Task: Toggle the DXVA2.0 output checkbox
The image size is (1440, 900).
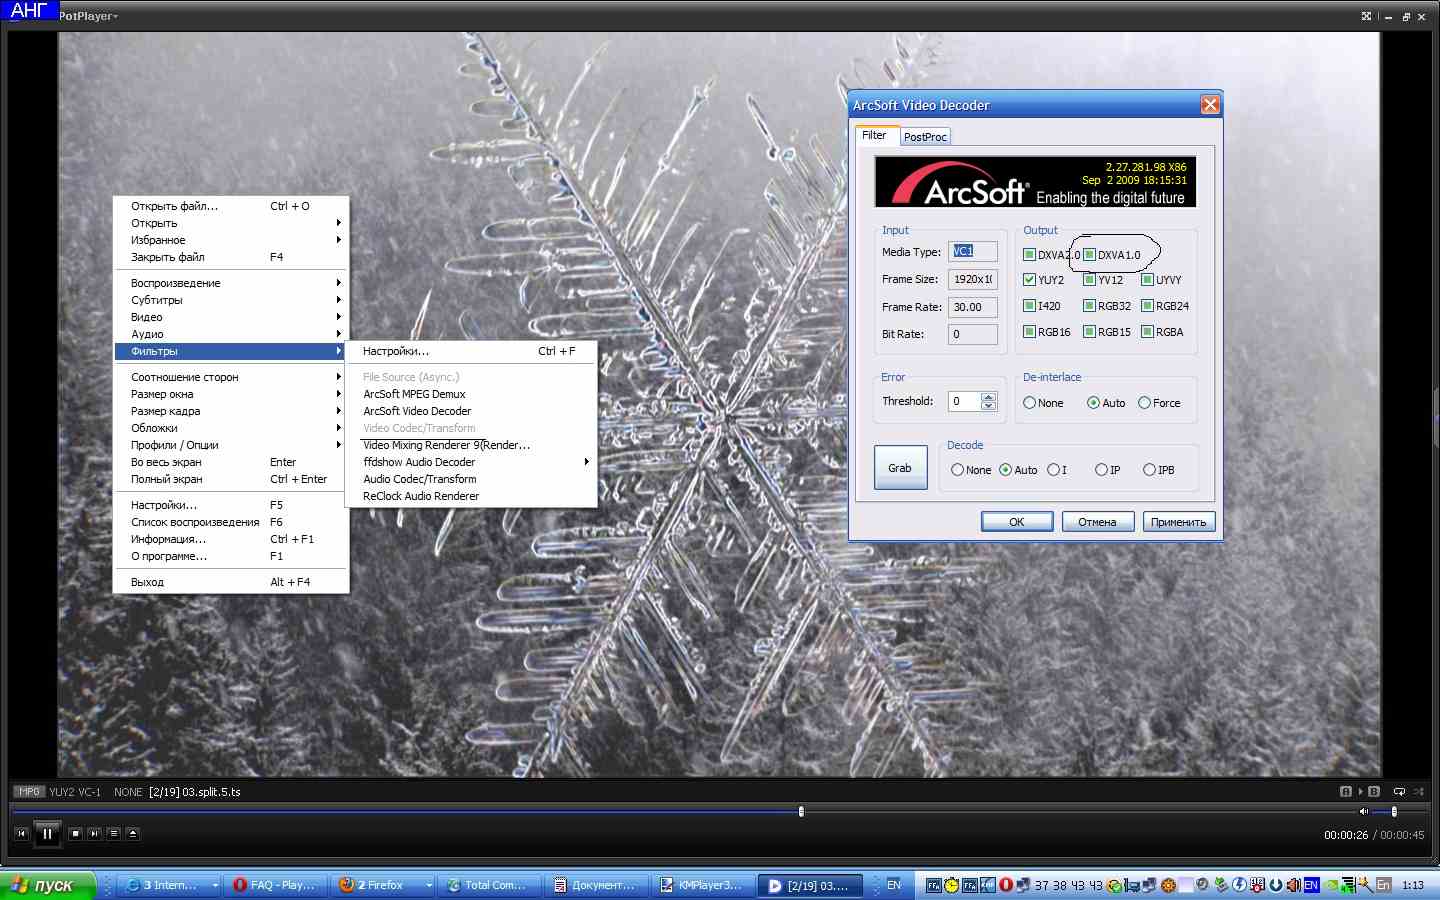Action: [1029, 254]
